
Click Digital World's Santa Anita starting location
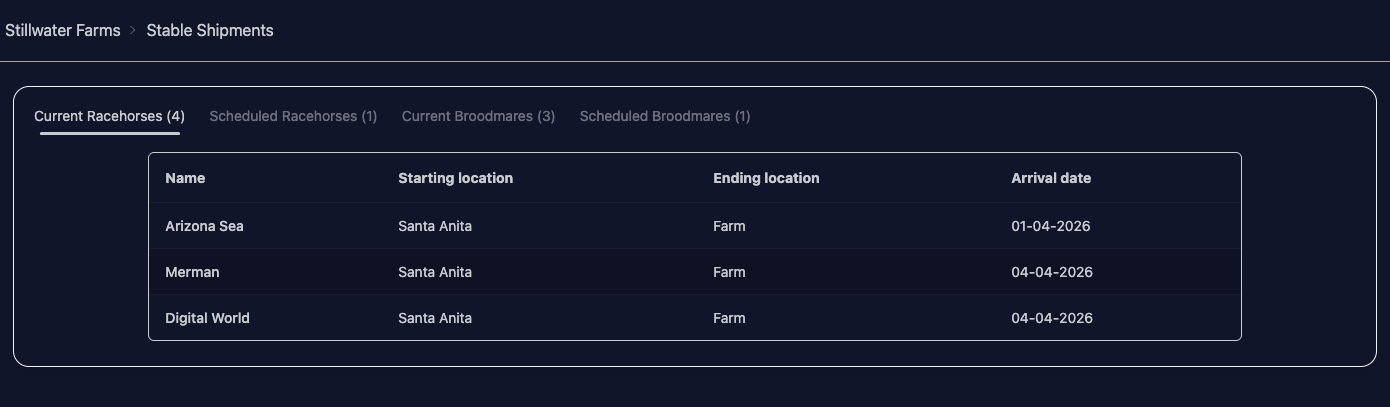click(435, 318)
